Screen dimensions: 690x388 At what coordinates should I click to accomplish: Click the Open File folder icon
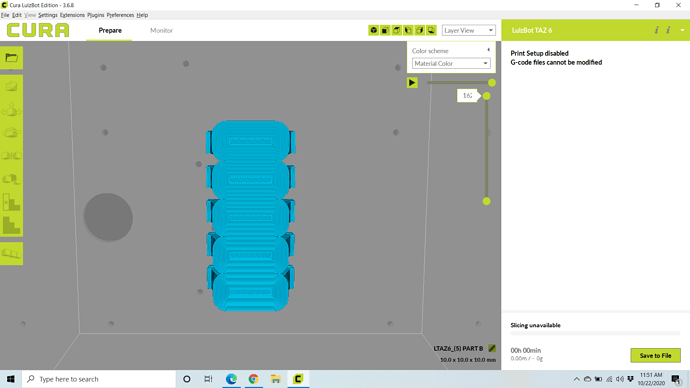point(11,58)
